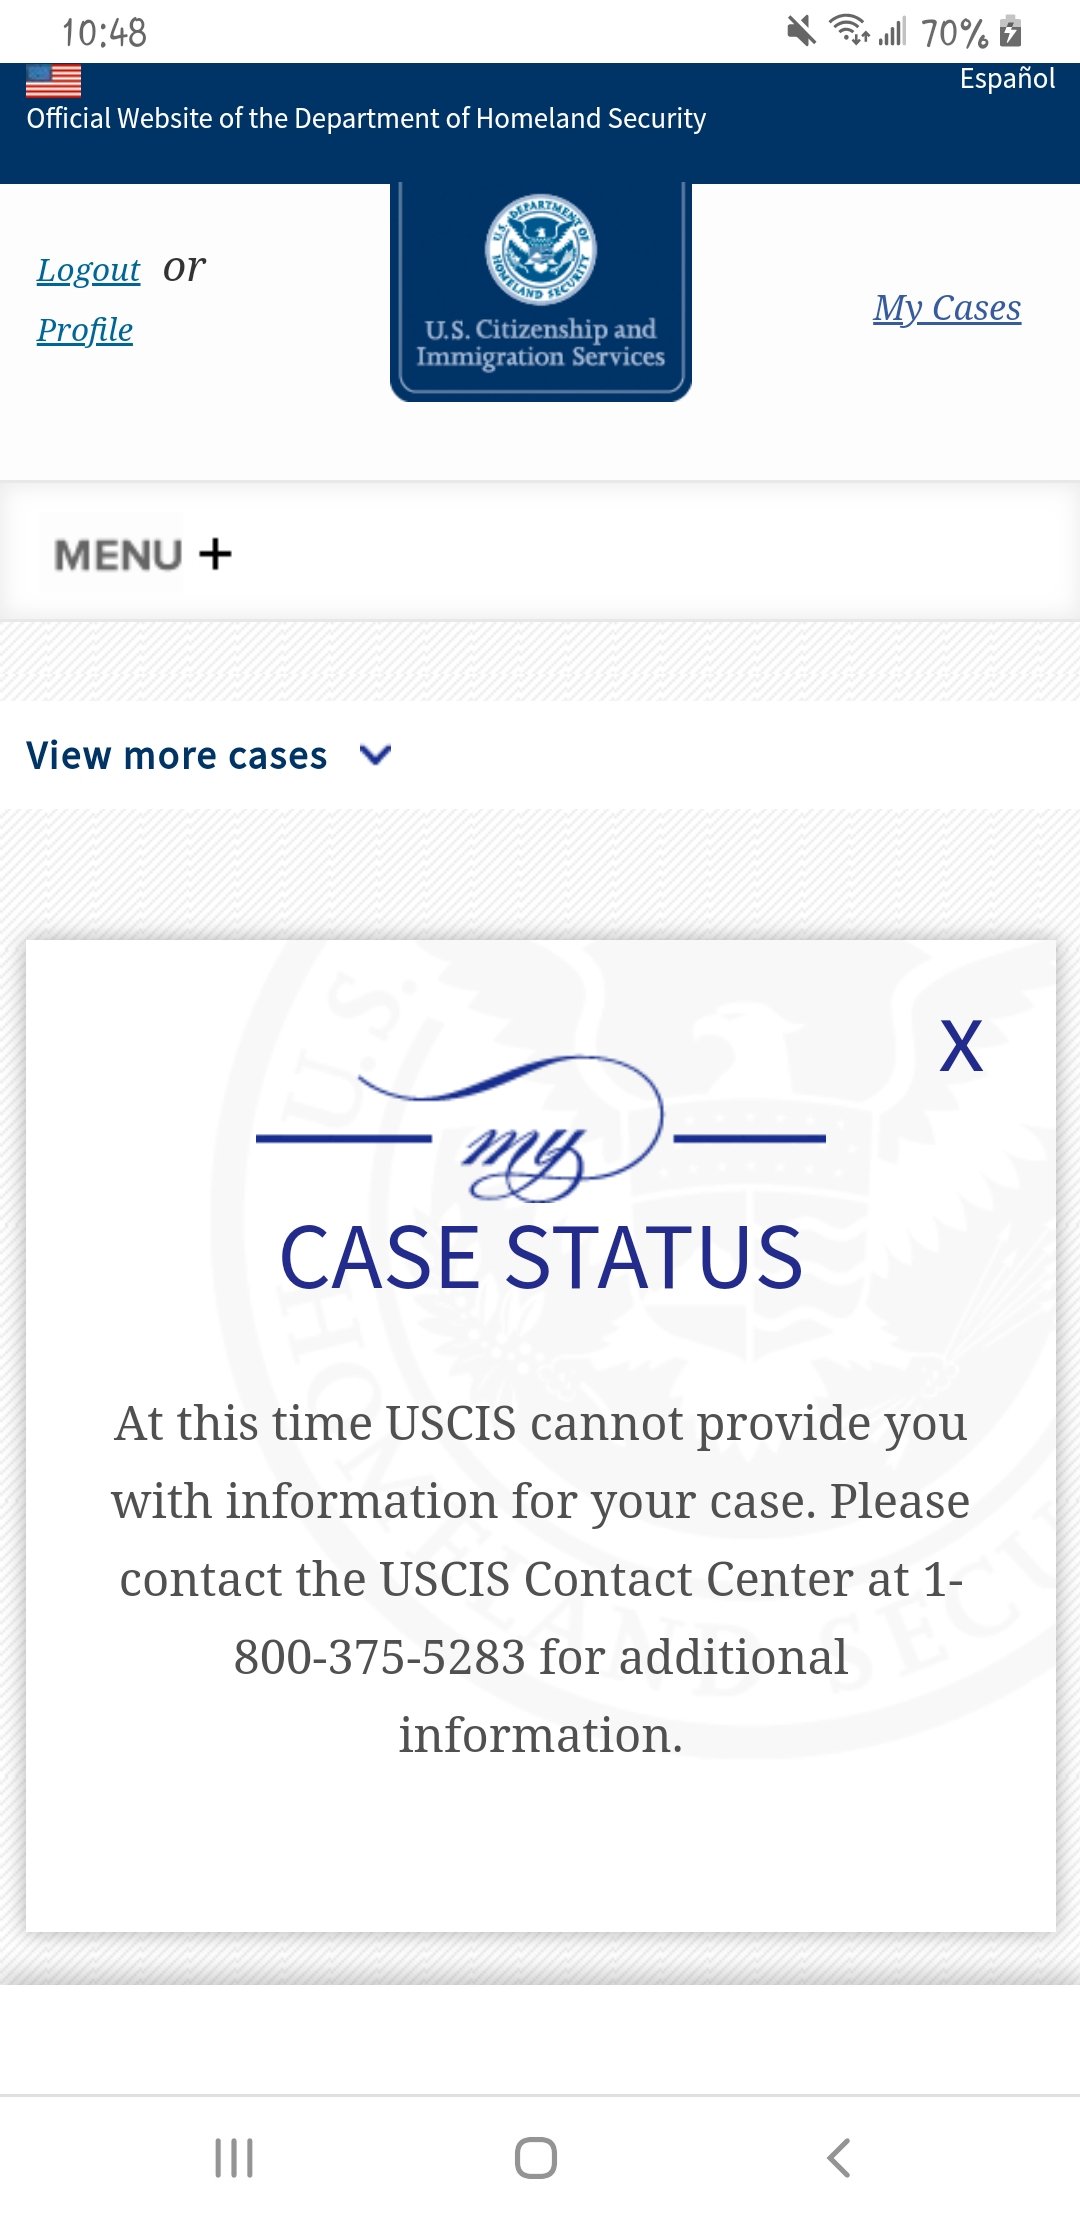Close the case status card with X
The image size is (1080, 2220).
961,1047
